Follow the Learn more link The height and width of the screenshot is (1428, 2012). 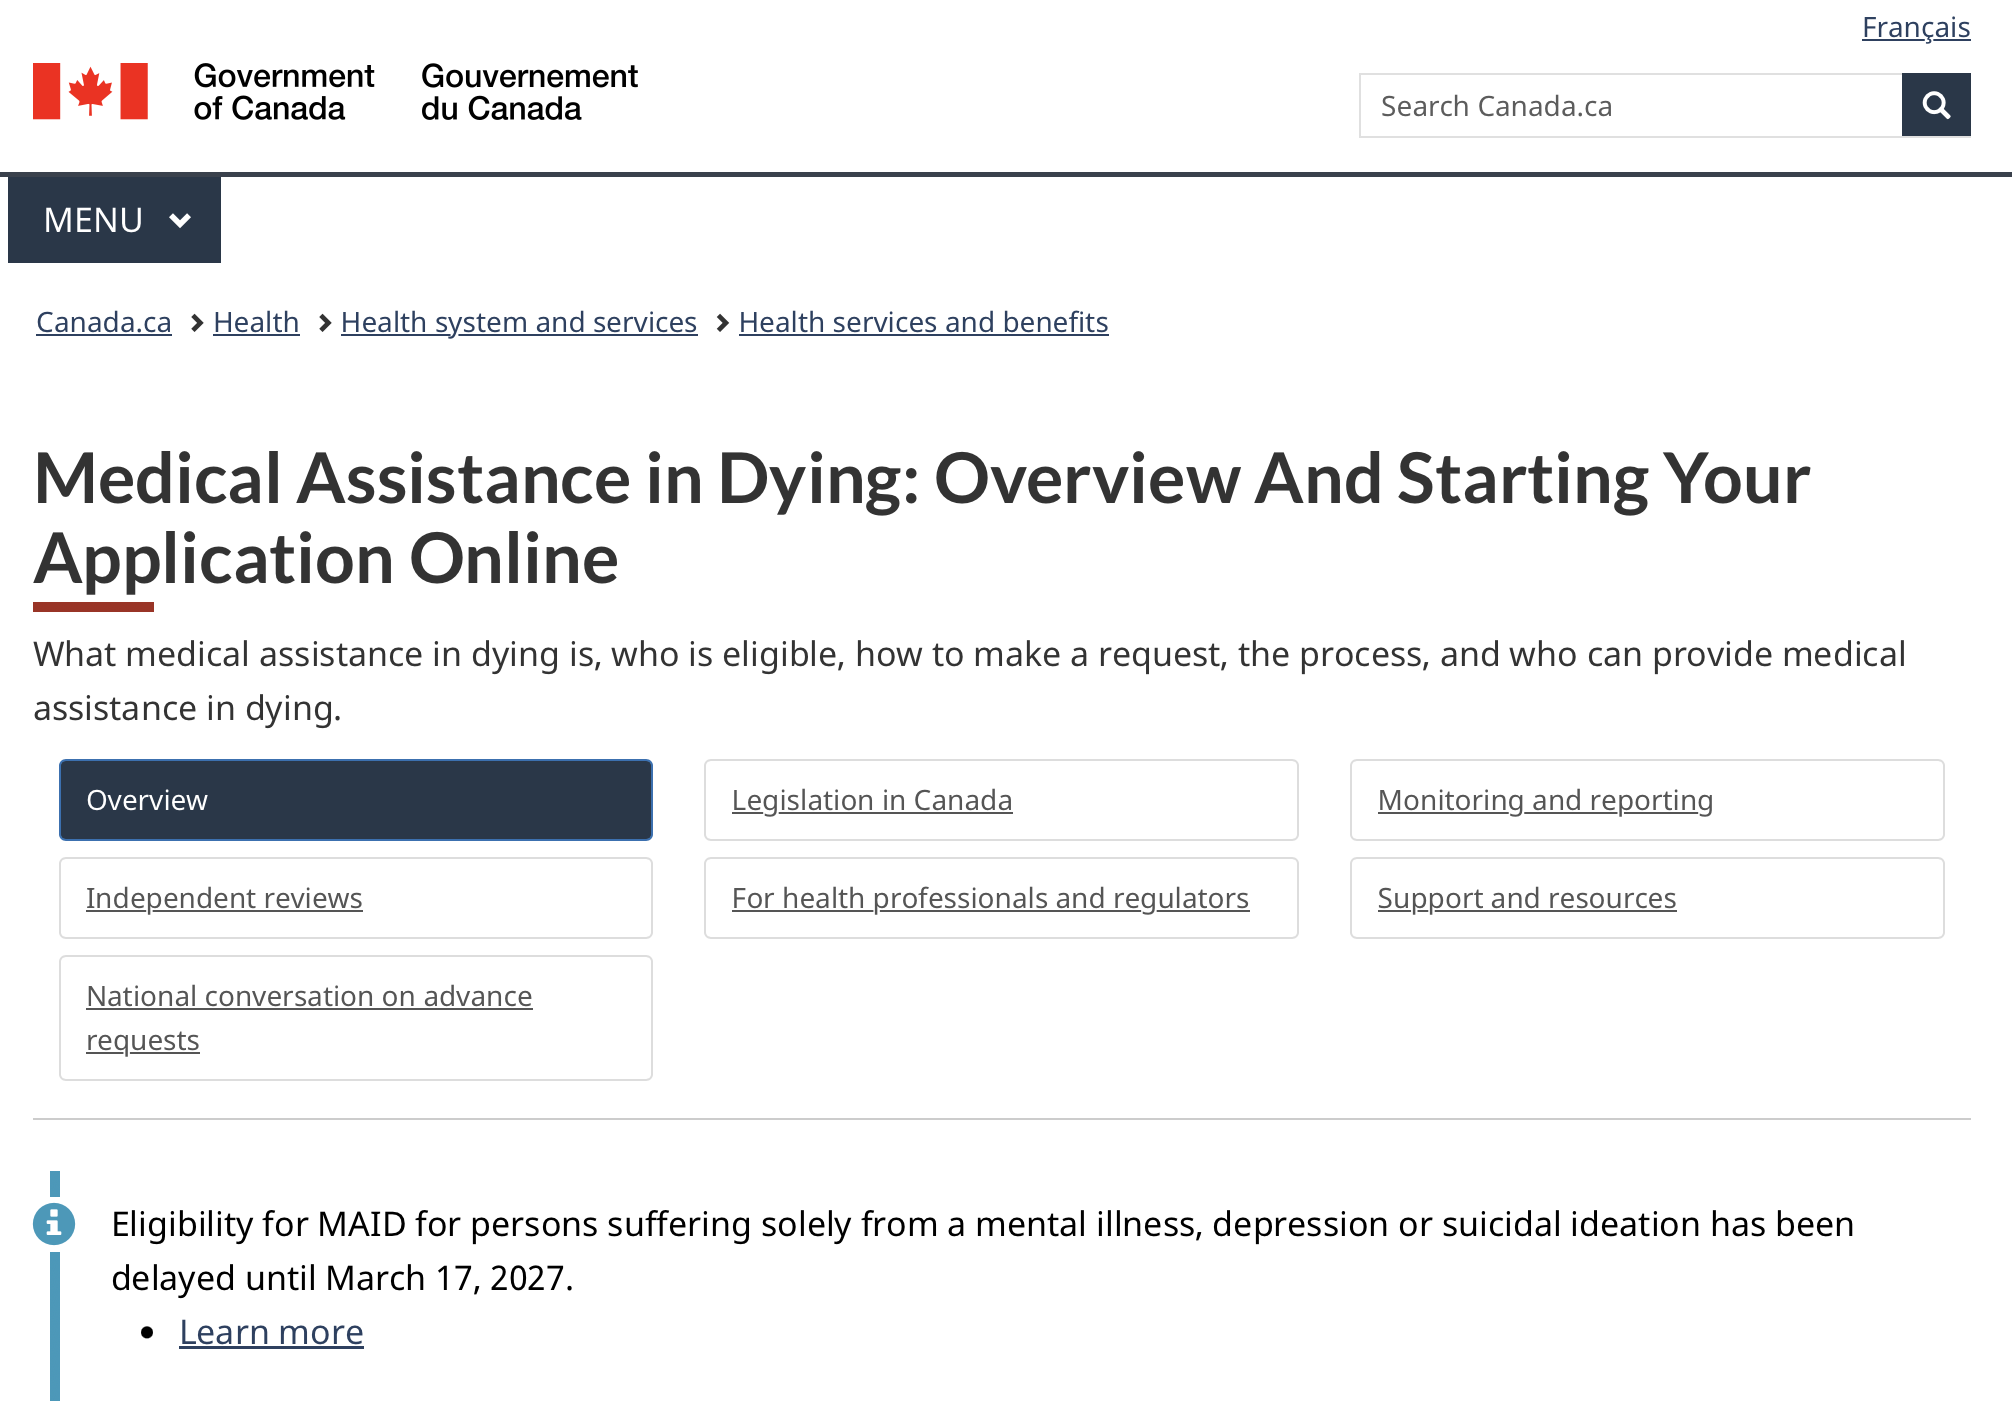pyautogui.click(x=271, y=1332)
